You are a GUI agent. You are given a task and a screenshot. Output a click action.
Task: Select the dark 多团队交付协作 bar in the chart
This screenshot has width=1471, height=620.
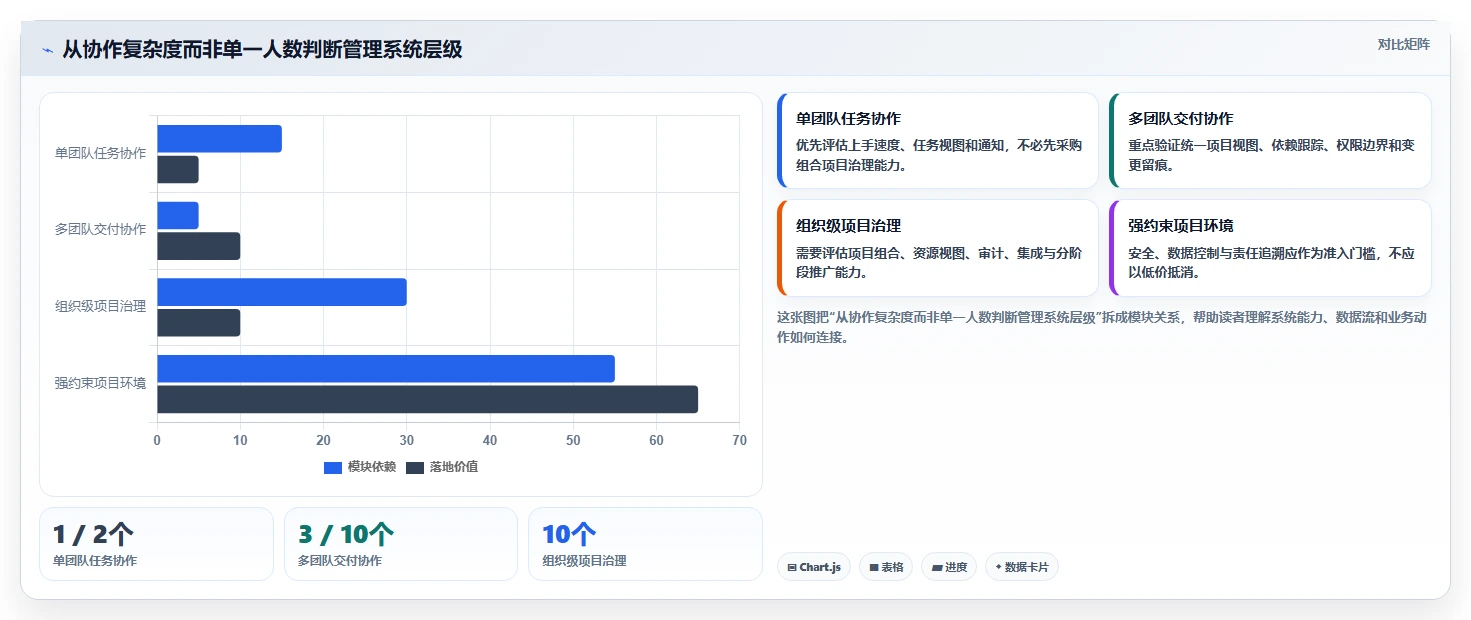(198, 246)
